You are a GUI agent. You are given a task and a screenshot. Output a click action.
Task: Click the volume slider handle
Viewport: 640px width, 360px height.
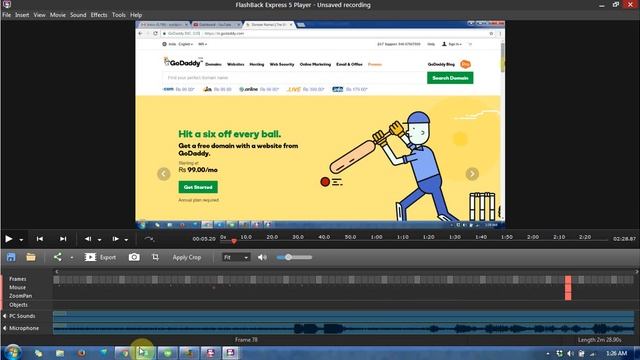(x=289, y=257)
